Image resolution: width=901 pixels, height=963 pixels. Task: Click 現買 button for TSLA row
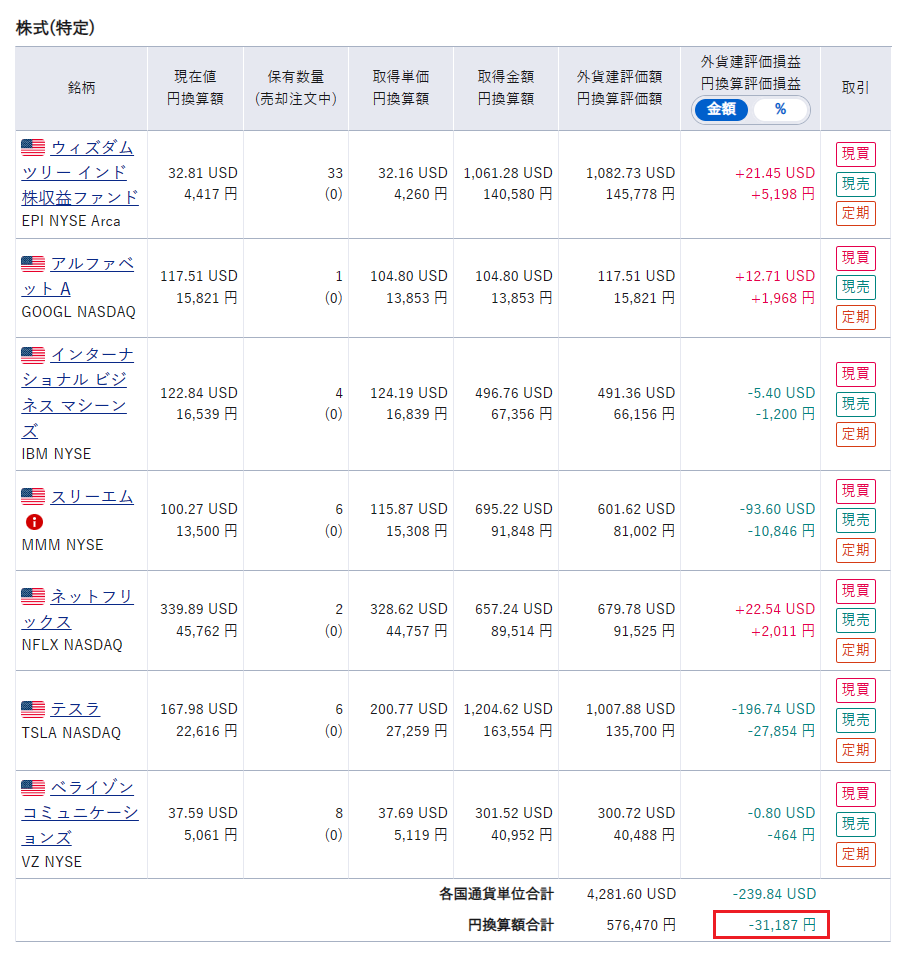(x=856, y=690)
